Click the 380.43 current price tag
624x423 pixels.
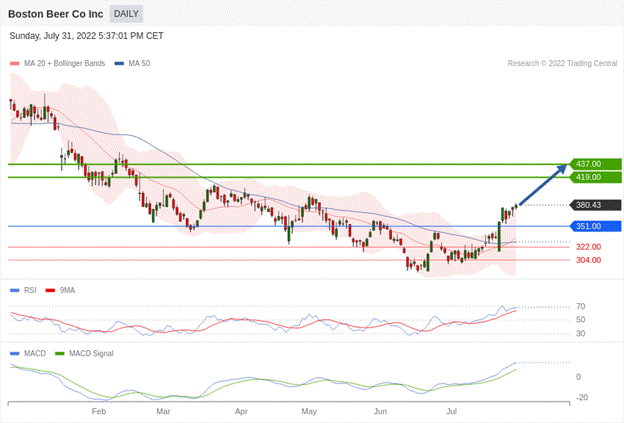(x=595, y=205)
